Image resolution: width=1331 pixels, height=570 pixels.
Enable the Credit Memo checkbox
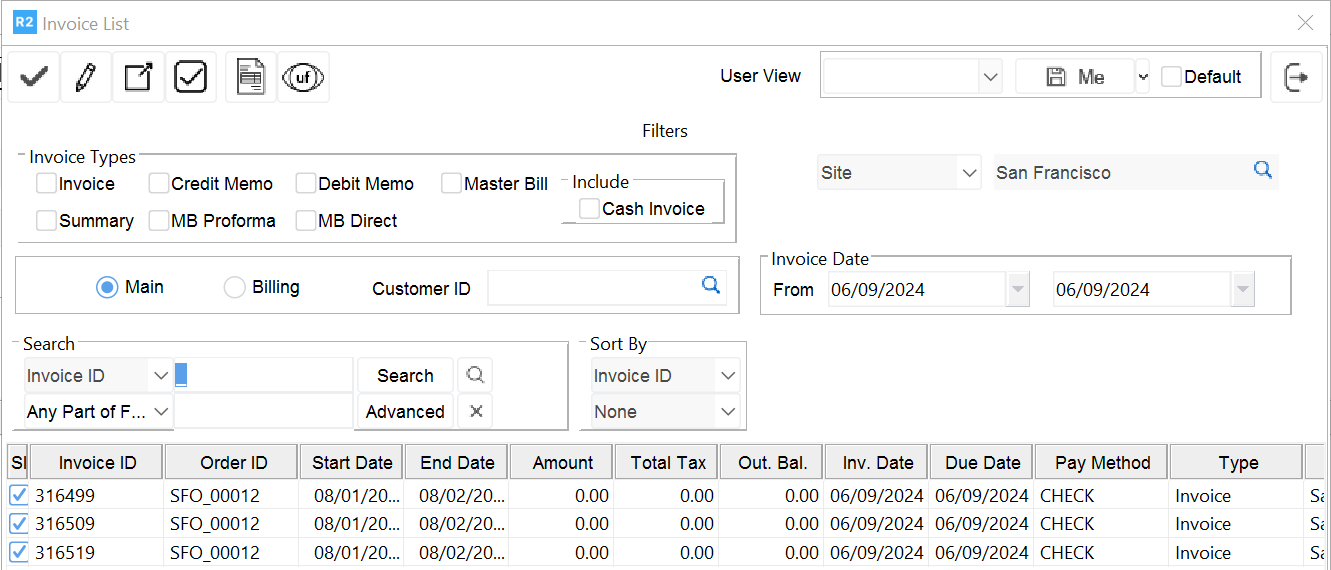[x=159, y=184]
